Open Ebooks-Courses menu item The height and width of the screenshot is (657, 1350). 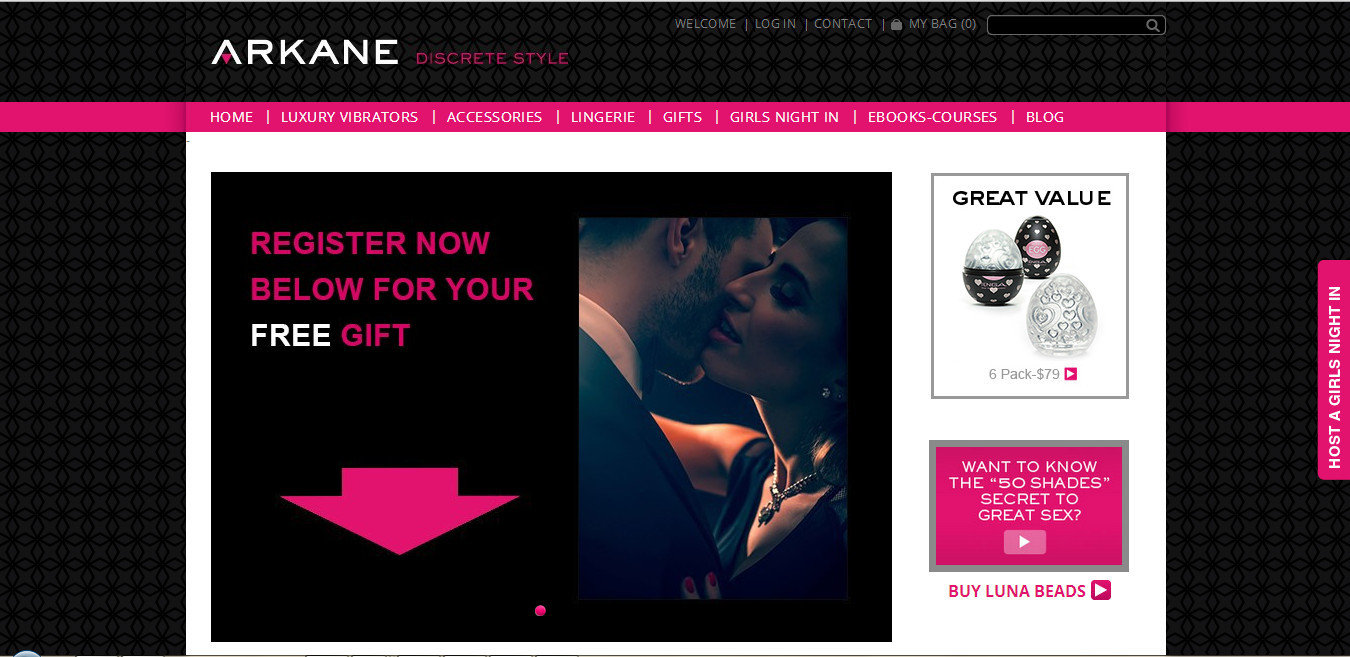932,117
